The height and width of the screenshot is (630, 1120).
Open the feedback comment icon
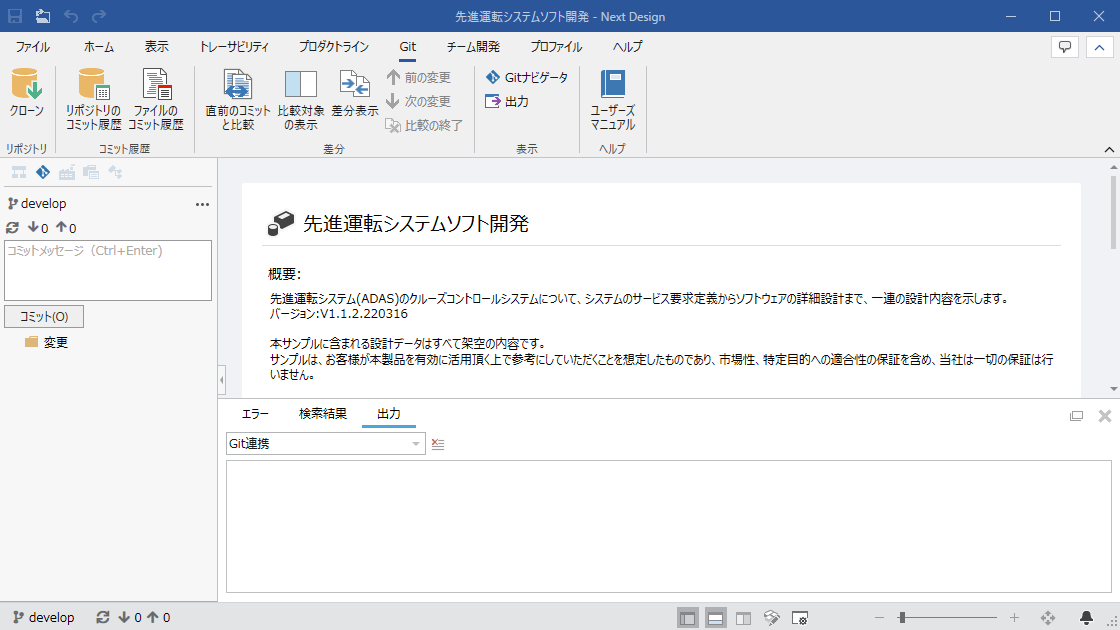point(1065,47)
